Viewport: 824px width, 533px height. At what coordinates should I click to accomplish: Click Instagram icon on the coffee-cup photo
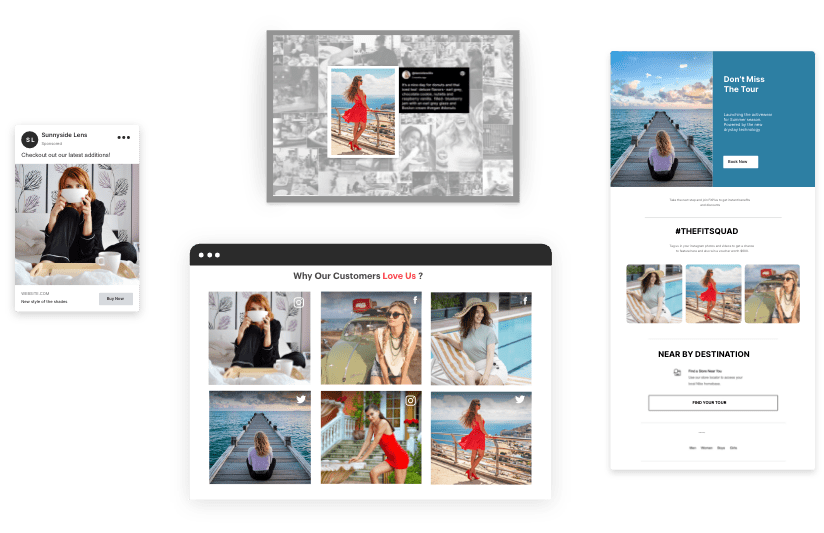[x=298, y=302]
